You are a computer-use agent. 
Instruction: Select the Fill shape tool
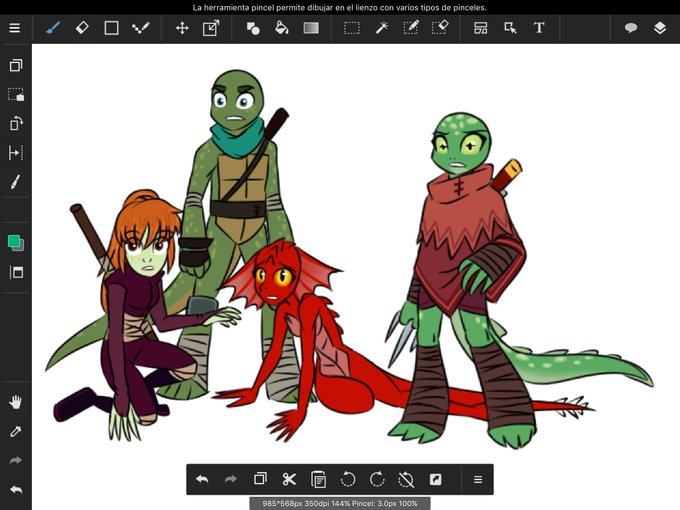pyautogui.click(x=253, y=28)
